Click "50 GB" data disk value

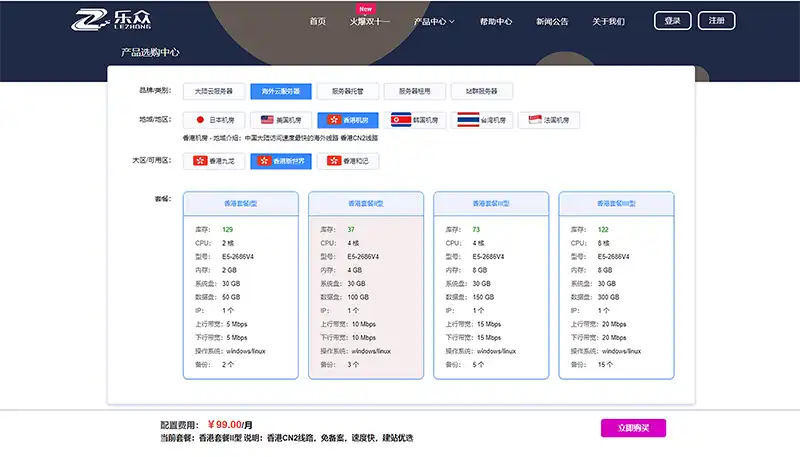[x=231, y=297]
